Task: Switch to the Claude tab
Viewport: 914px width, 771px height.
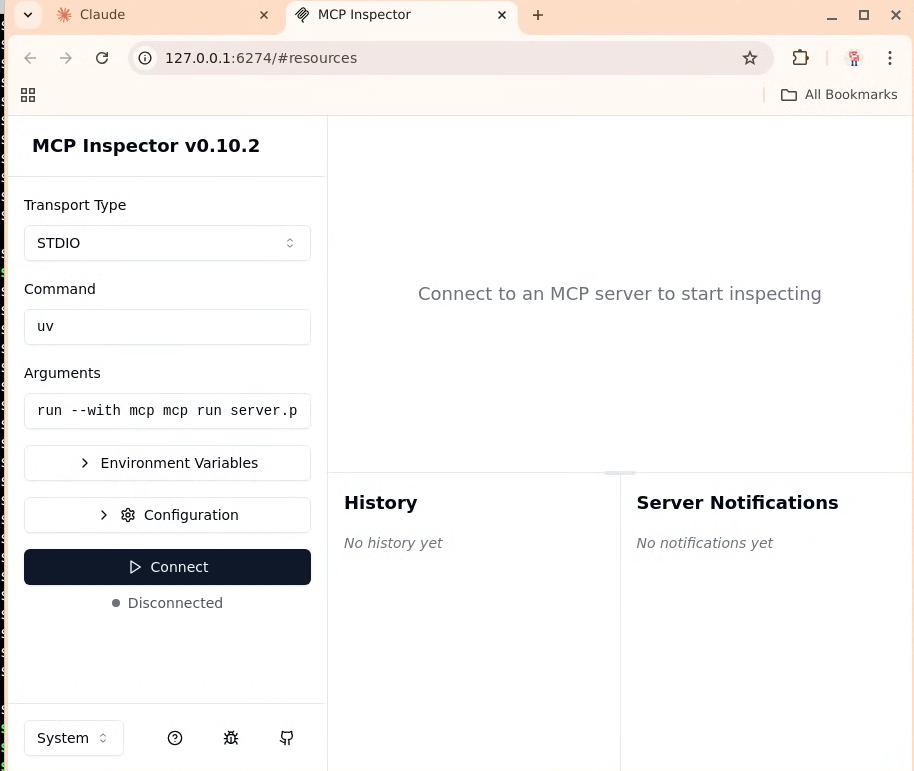Action: (163, 15)
